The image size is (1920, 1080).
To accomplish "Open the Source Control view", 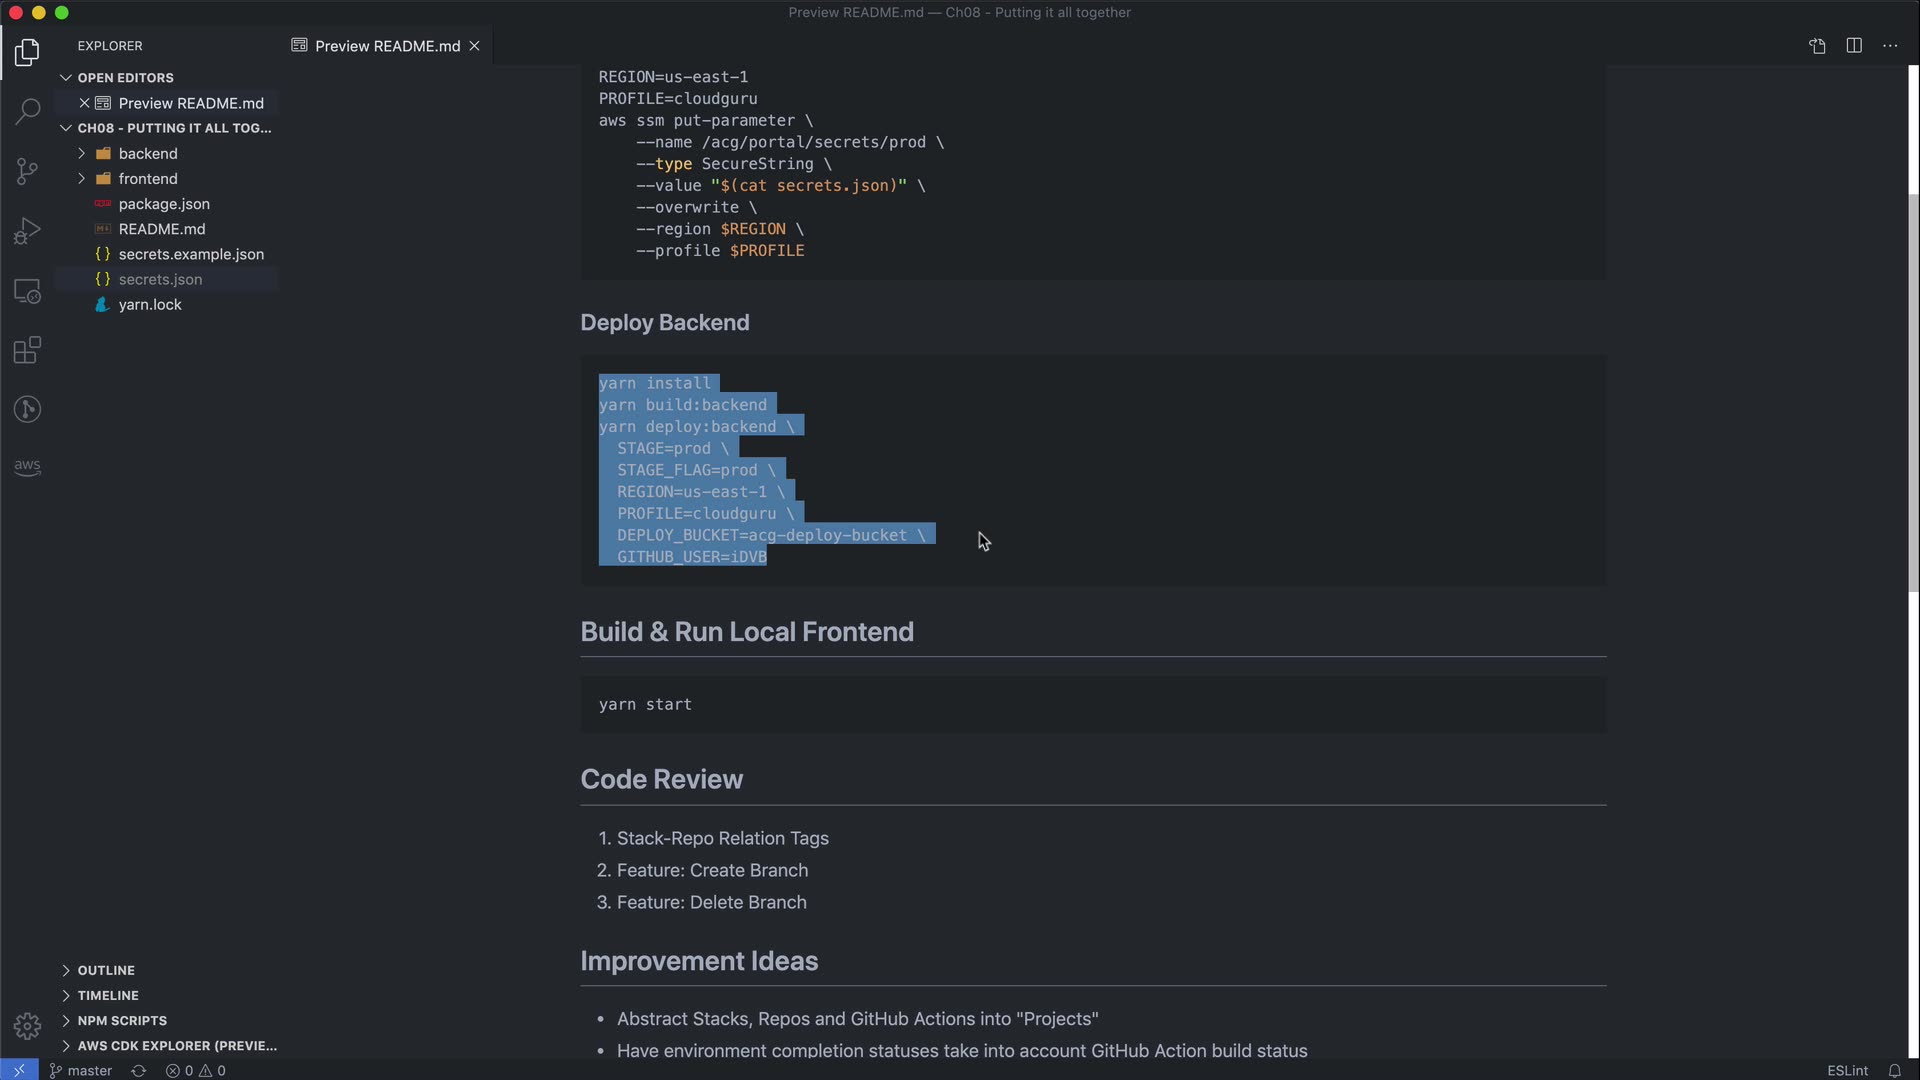I will (27, 171).
